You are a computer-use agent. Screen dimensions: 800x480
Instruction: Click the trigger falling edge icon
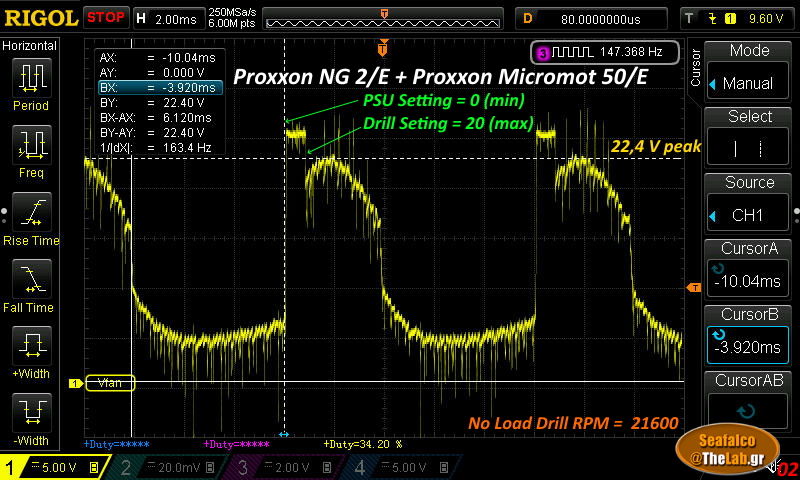[x=712, y=19]
